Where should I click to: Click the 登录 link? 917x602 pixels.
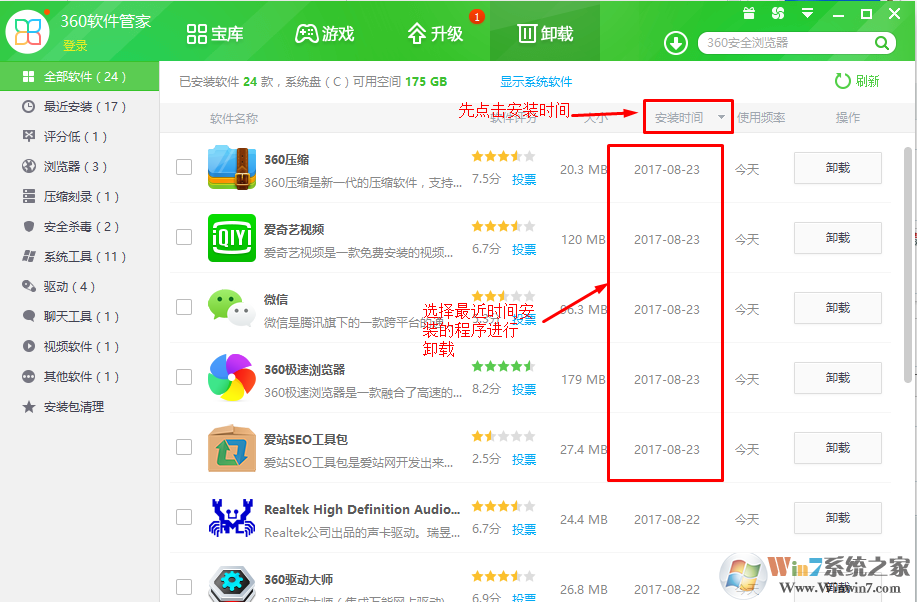[75, 46]
